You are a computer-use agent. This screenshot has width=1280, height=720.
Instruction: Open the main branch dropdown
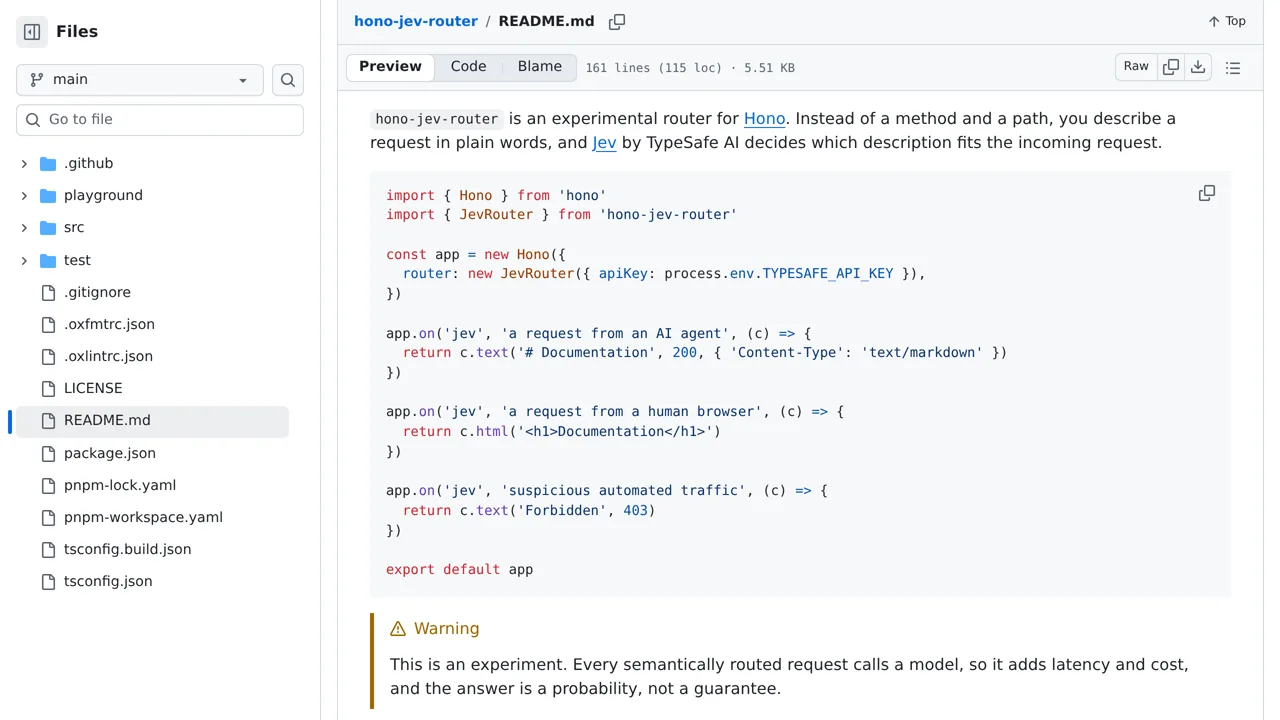[140, 80]
